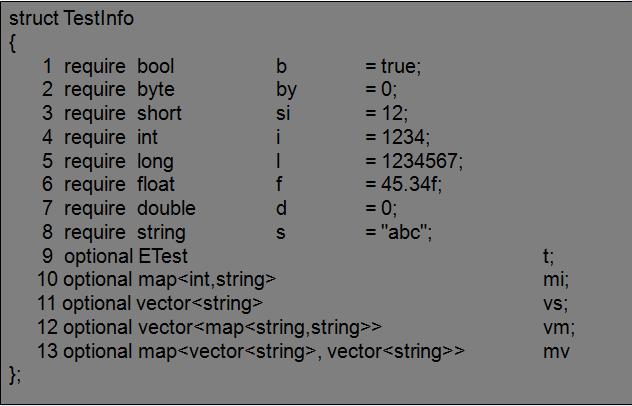Click the 'mv' field name

(556, 352)
